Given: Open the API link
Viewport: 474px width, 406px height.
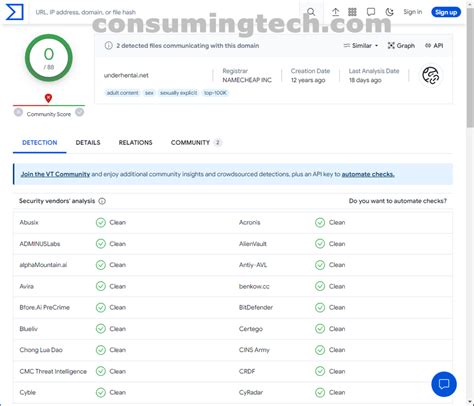Looking at the screenshot, I should [434, 46].
